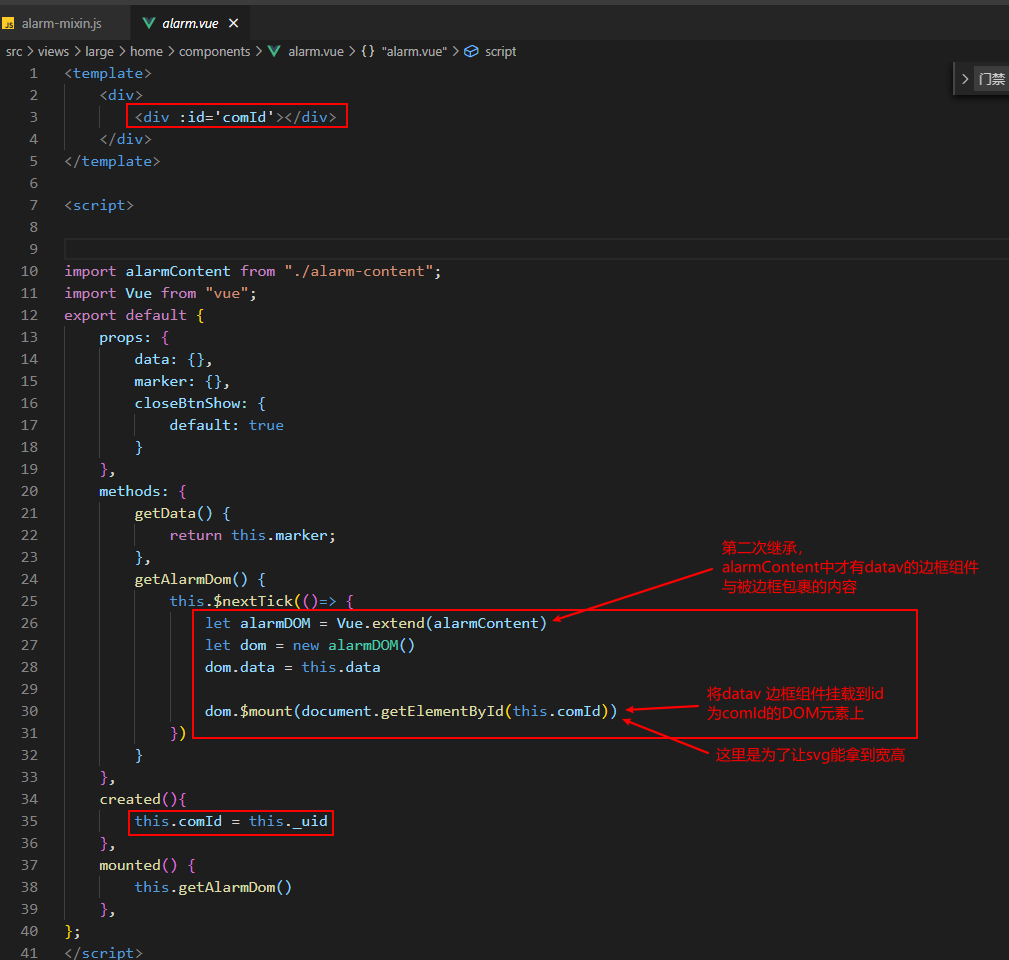Open the components breadcrumb segment
The width and height of the screenshot is (1009, 960).
[x=214, y=51]
